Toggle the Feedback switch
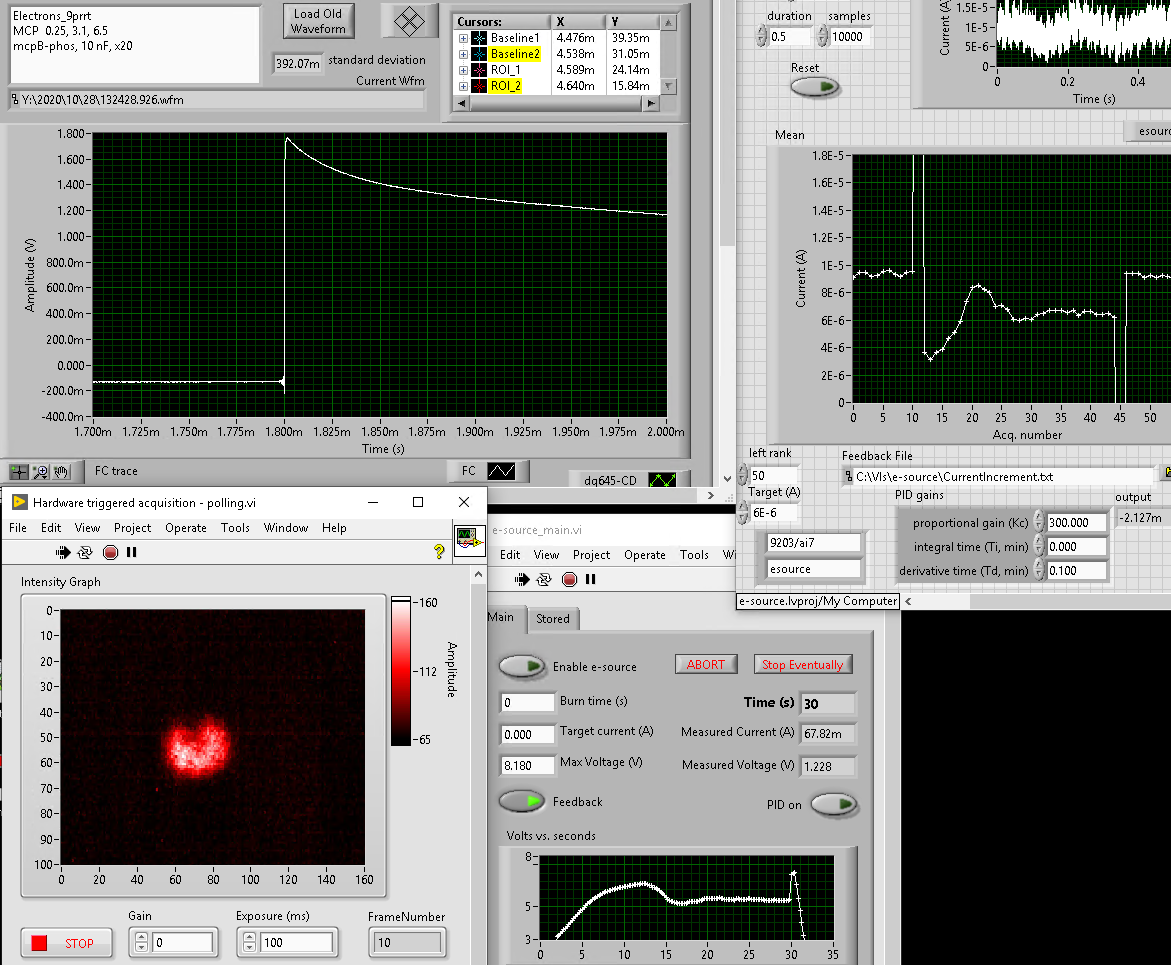Viewport: 1171px width, 965px height. tap(522, 801)
